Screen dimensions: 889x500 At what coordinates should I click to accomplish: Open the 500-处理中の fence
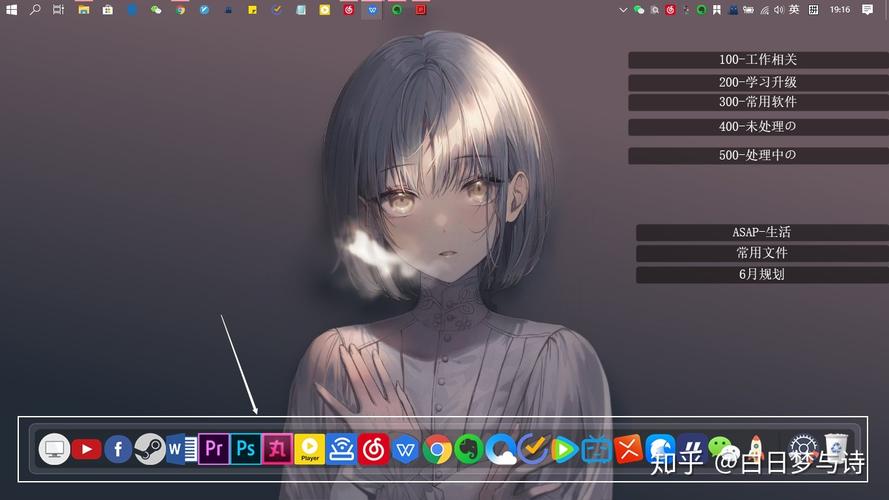tap(758, 155)
